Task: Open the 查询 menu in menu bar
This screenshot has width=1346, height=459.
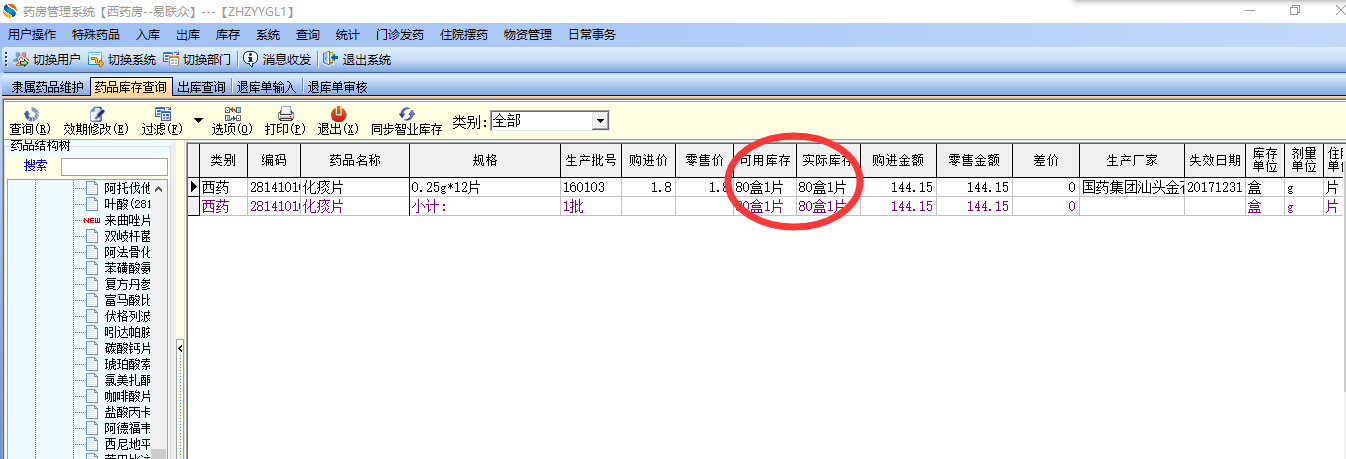Action: [308, 34]
